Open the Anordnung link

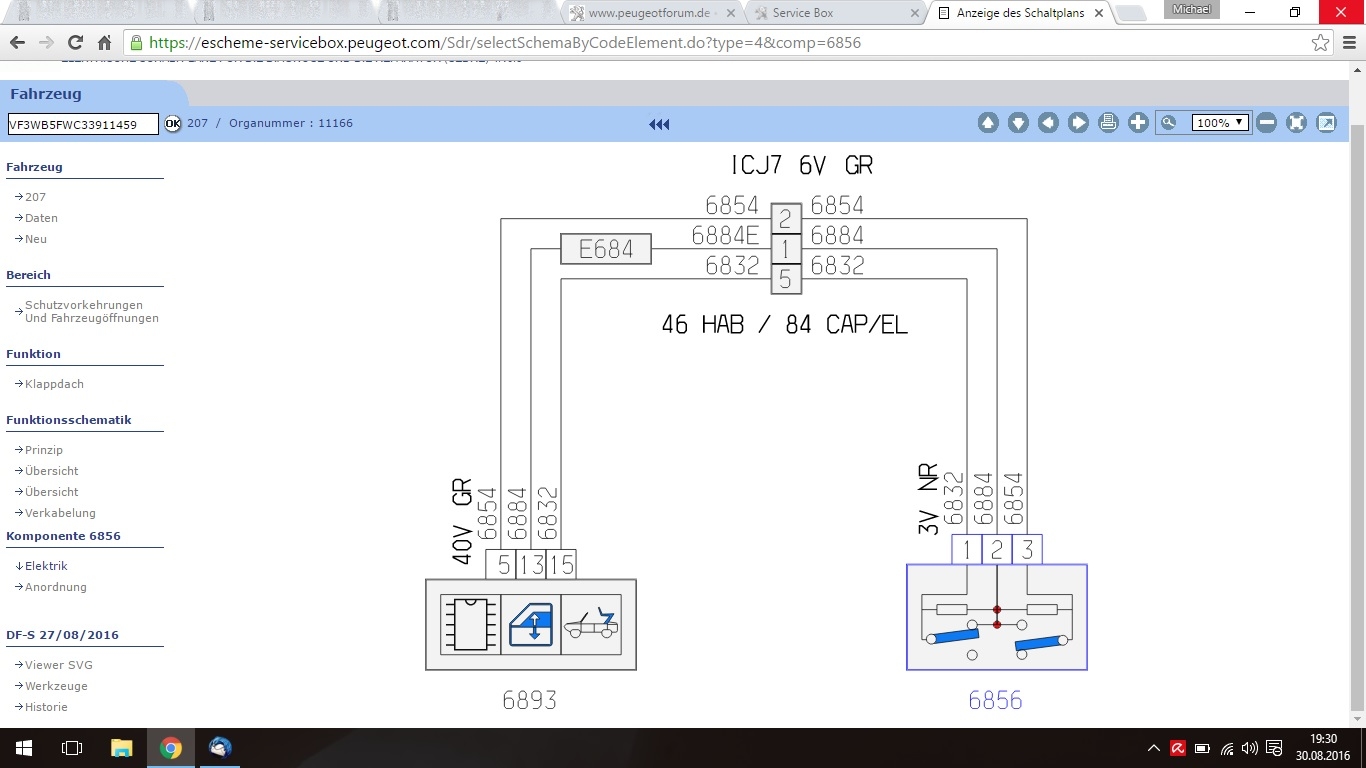coord(55,587)
